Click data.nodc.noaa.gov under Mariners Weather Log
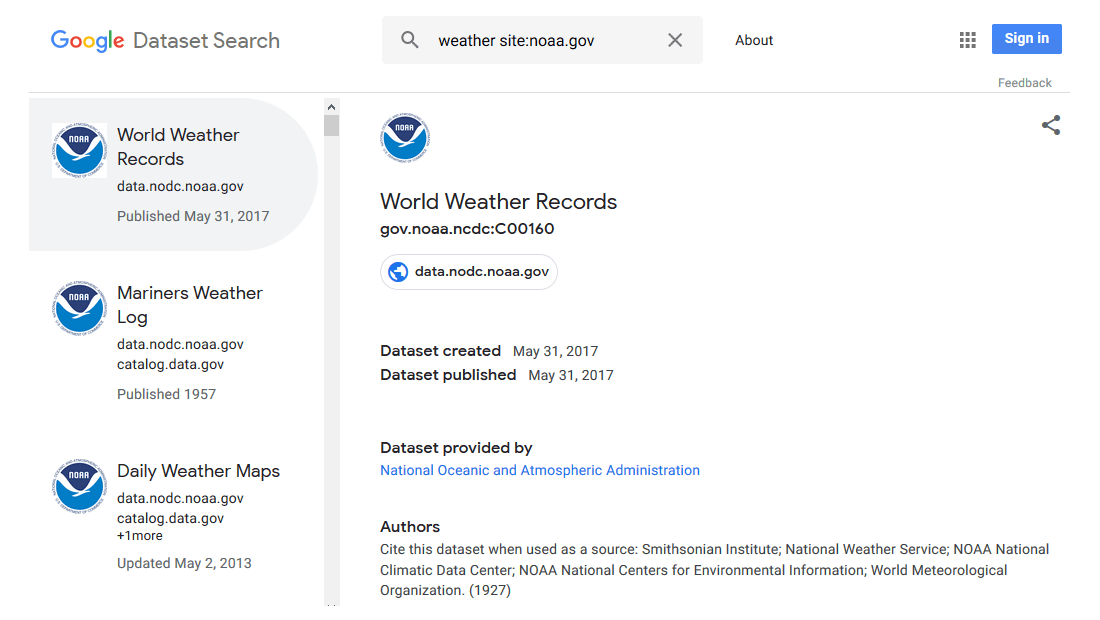The height and width of the screenshot is (620, 1100). 180,344
